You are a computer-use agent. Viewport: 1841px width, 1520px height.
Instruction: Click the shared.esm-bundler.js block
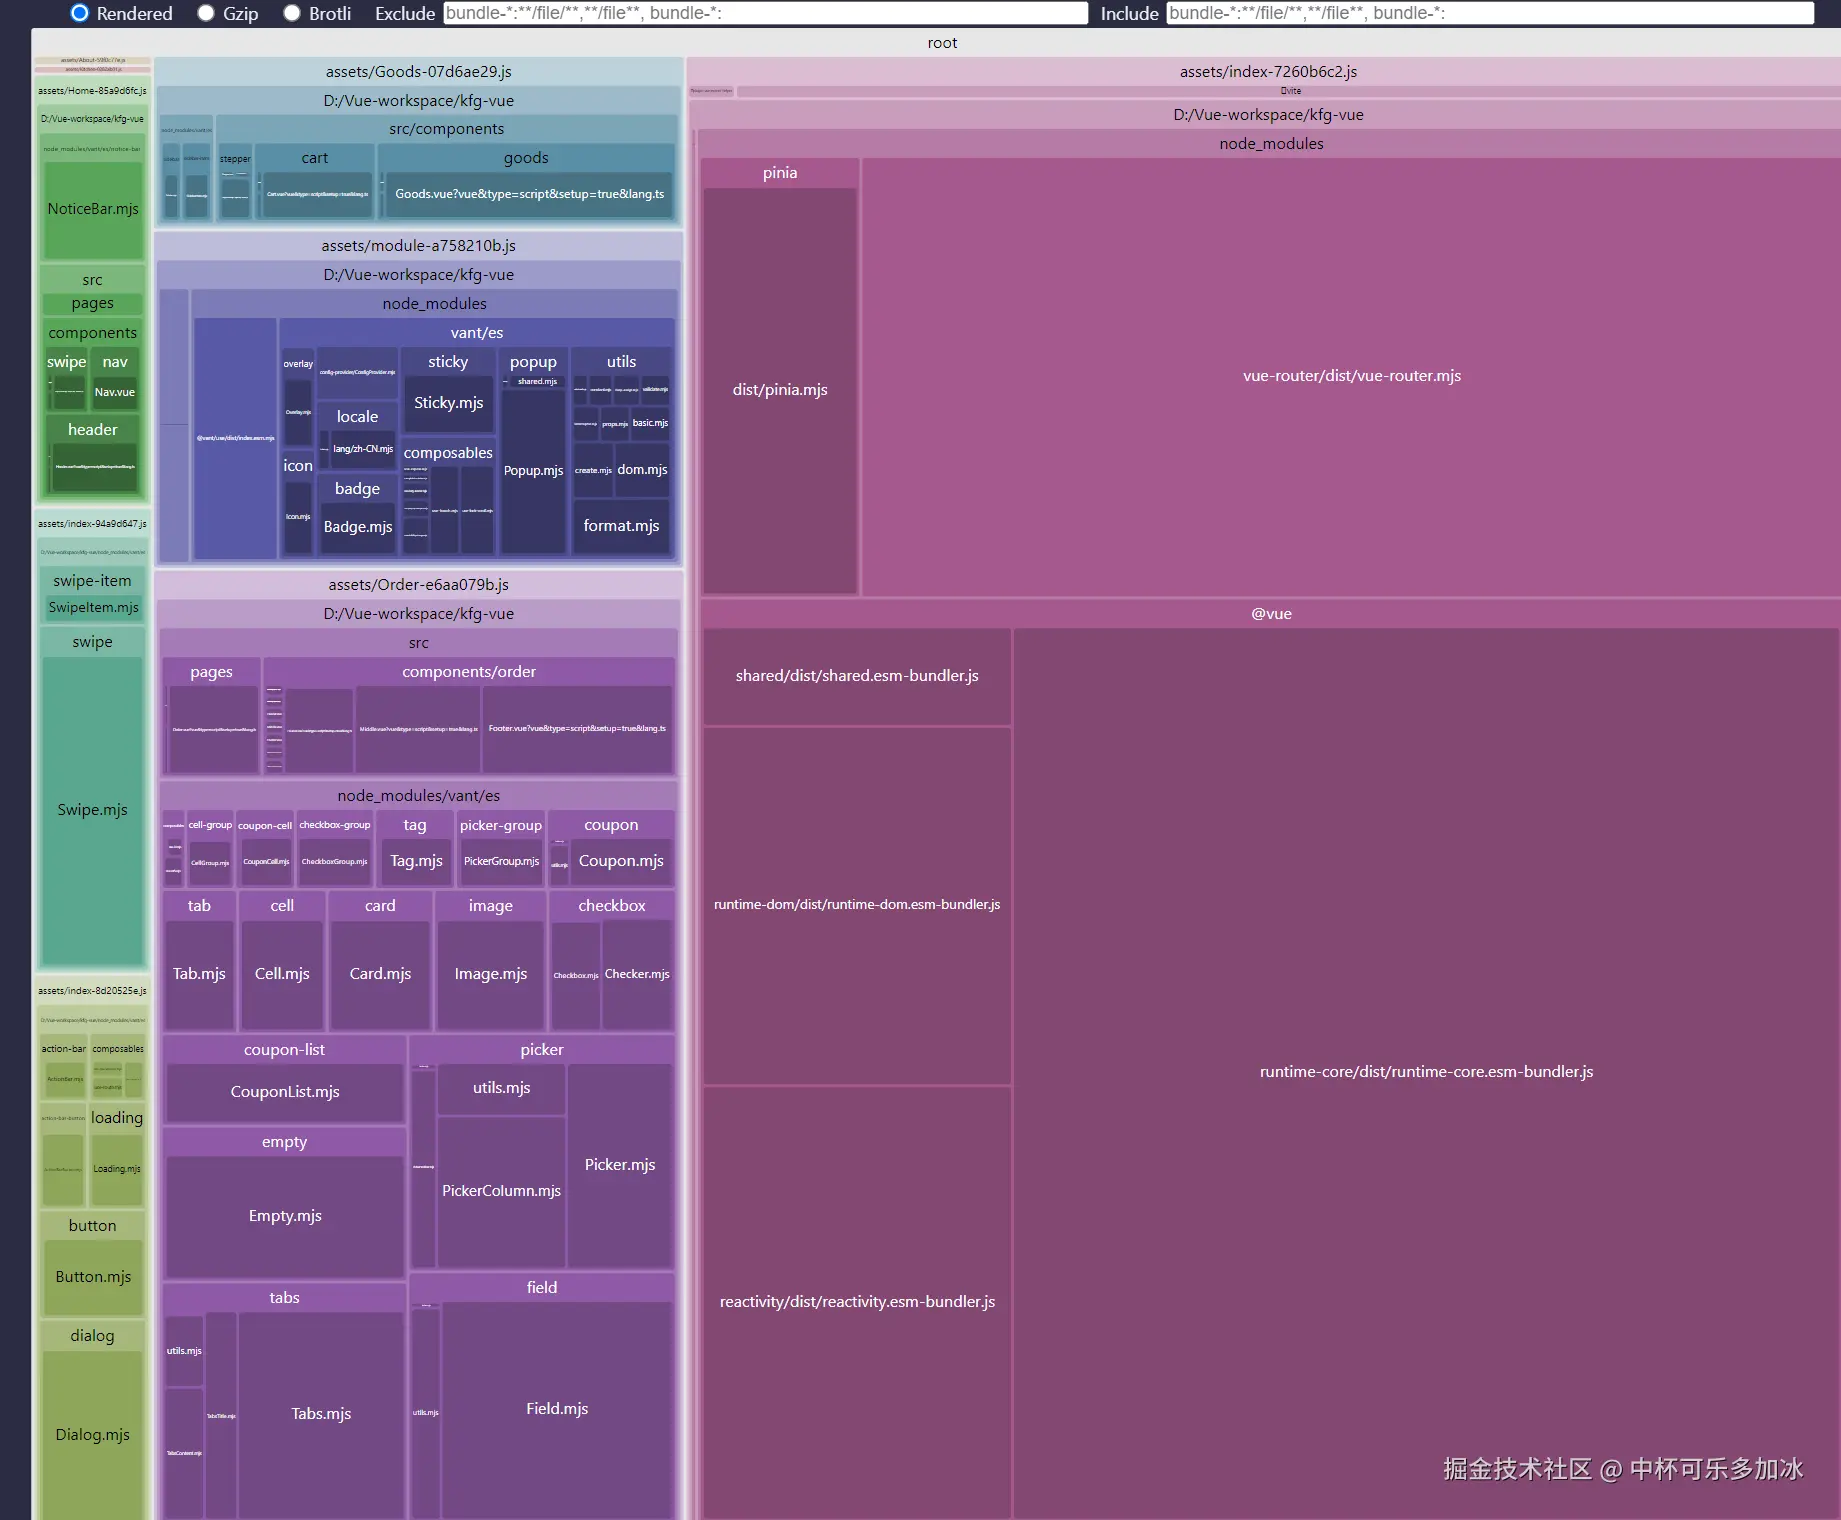click(857, 676)
